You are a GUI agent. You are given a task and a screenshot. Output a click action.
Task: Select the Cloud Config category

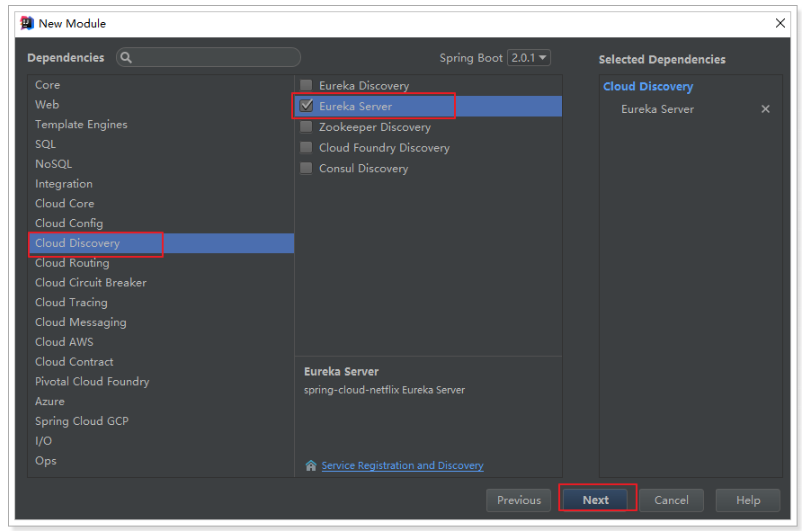161,223
